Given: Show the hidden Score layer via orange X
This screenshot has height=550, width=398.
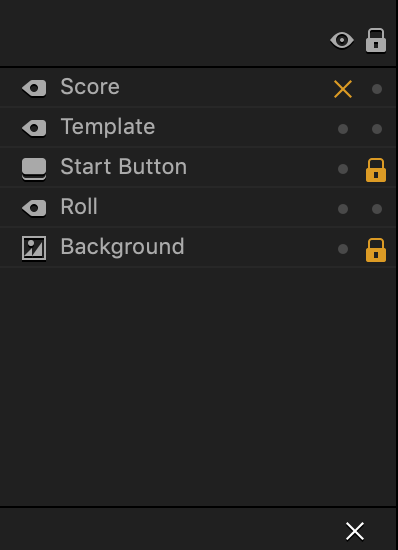Looking at the screenshot, I should click(x=343, y=89).
